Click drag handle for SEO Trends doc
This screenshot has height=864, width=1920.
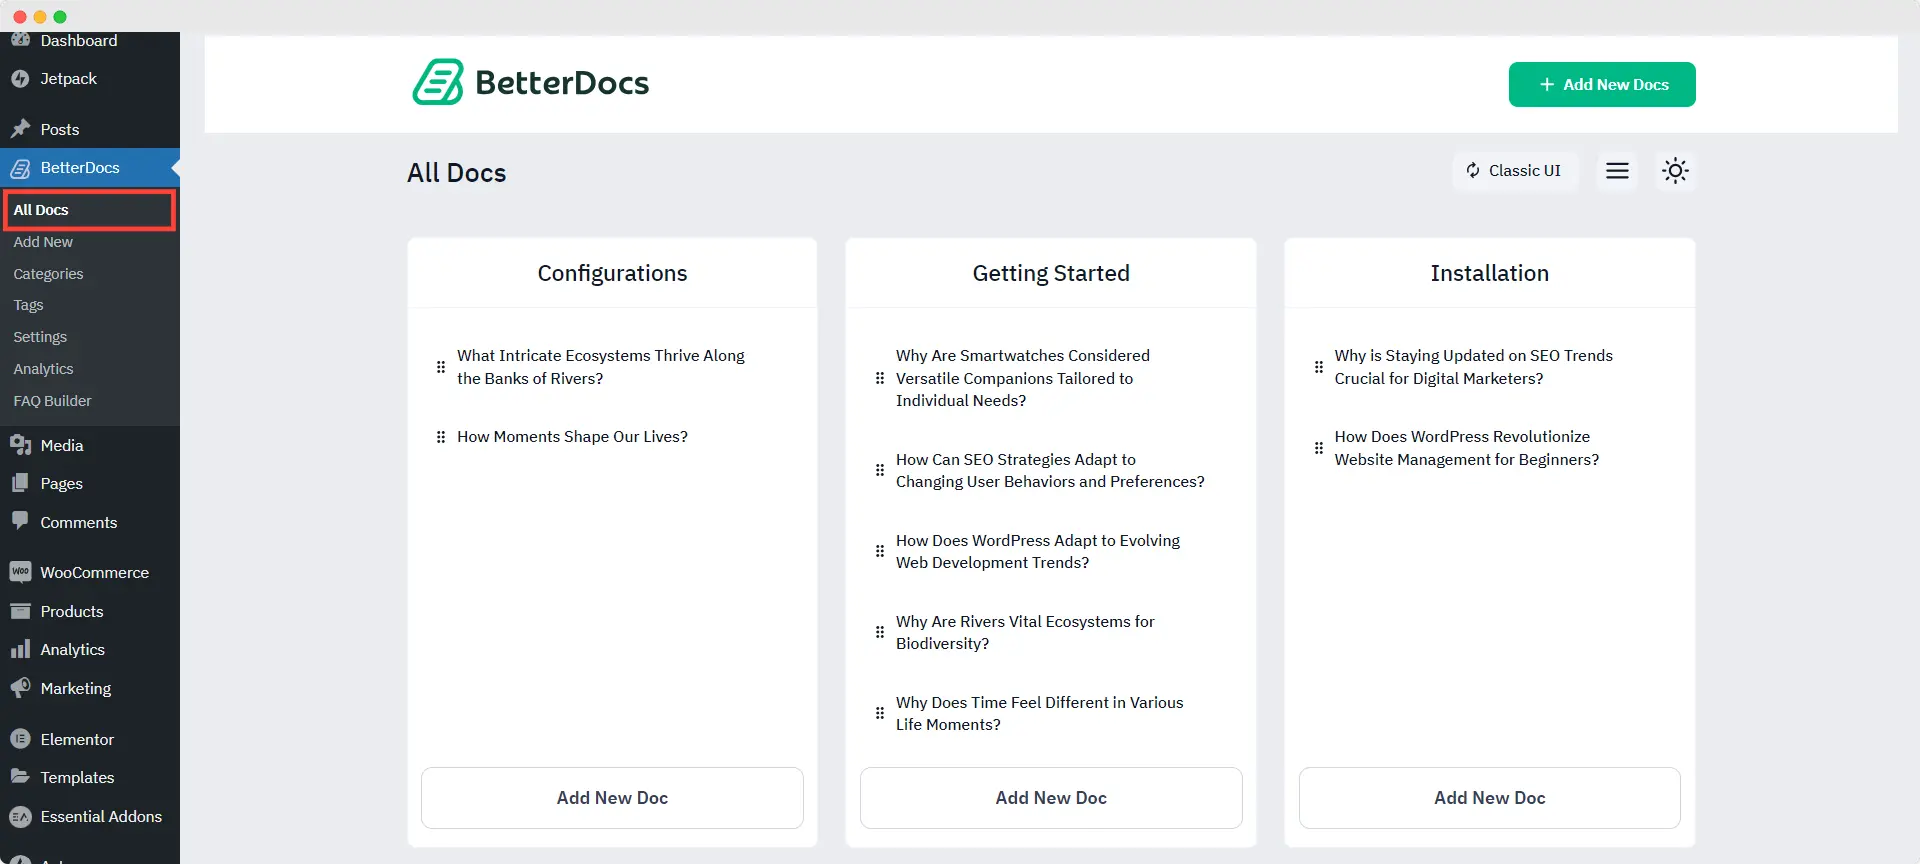(x=1319, y=367)
